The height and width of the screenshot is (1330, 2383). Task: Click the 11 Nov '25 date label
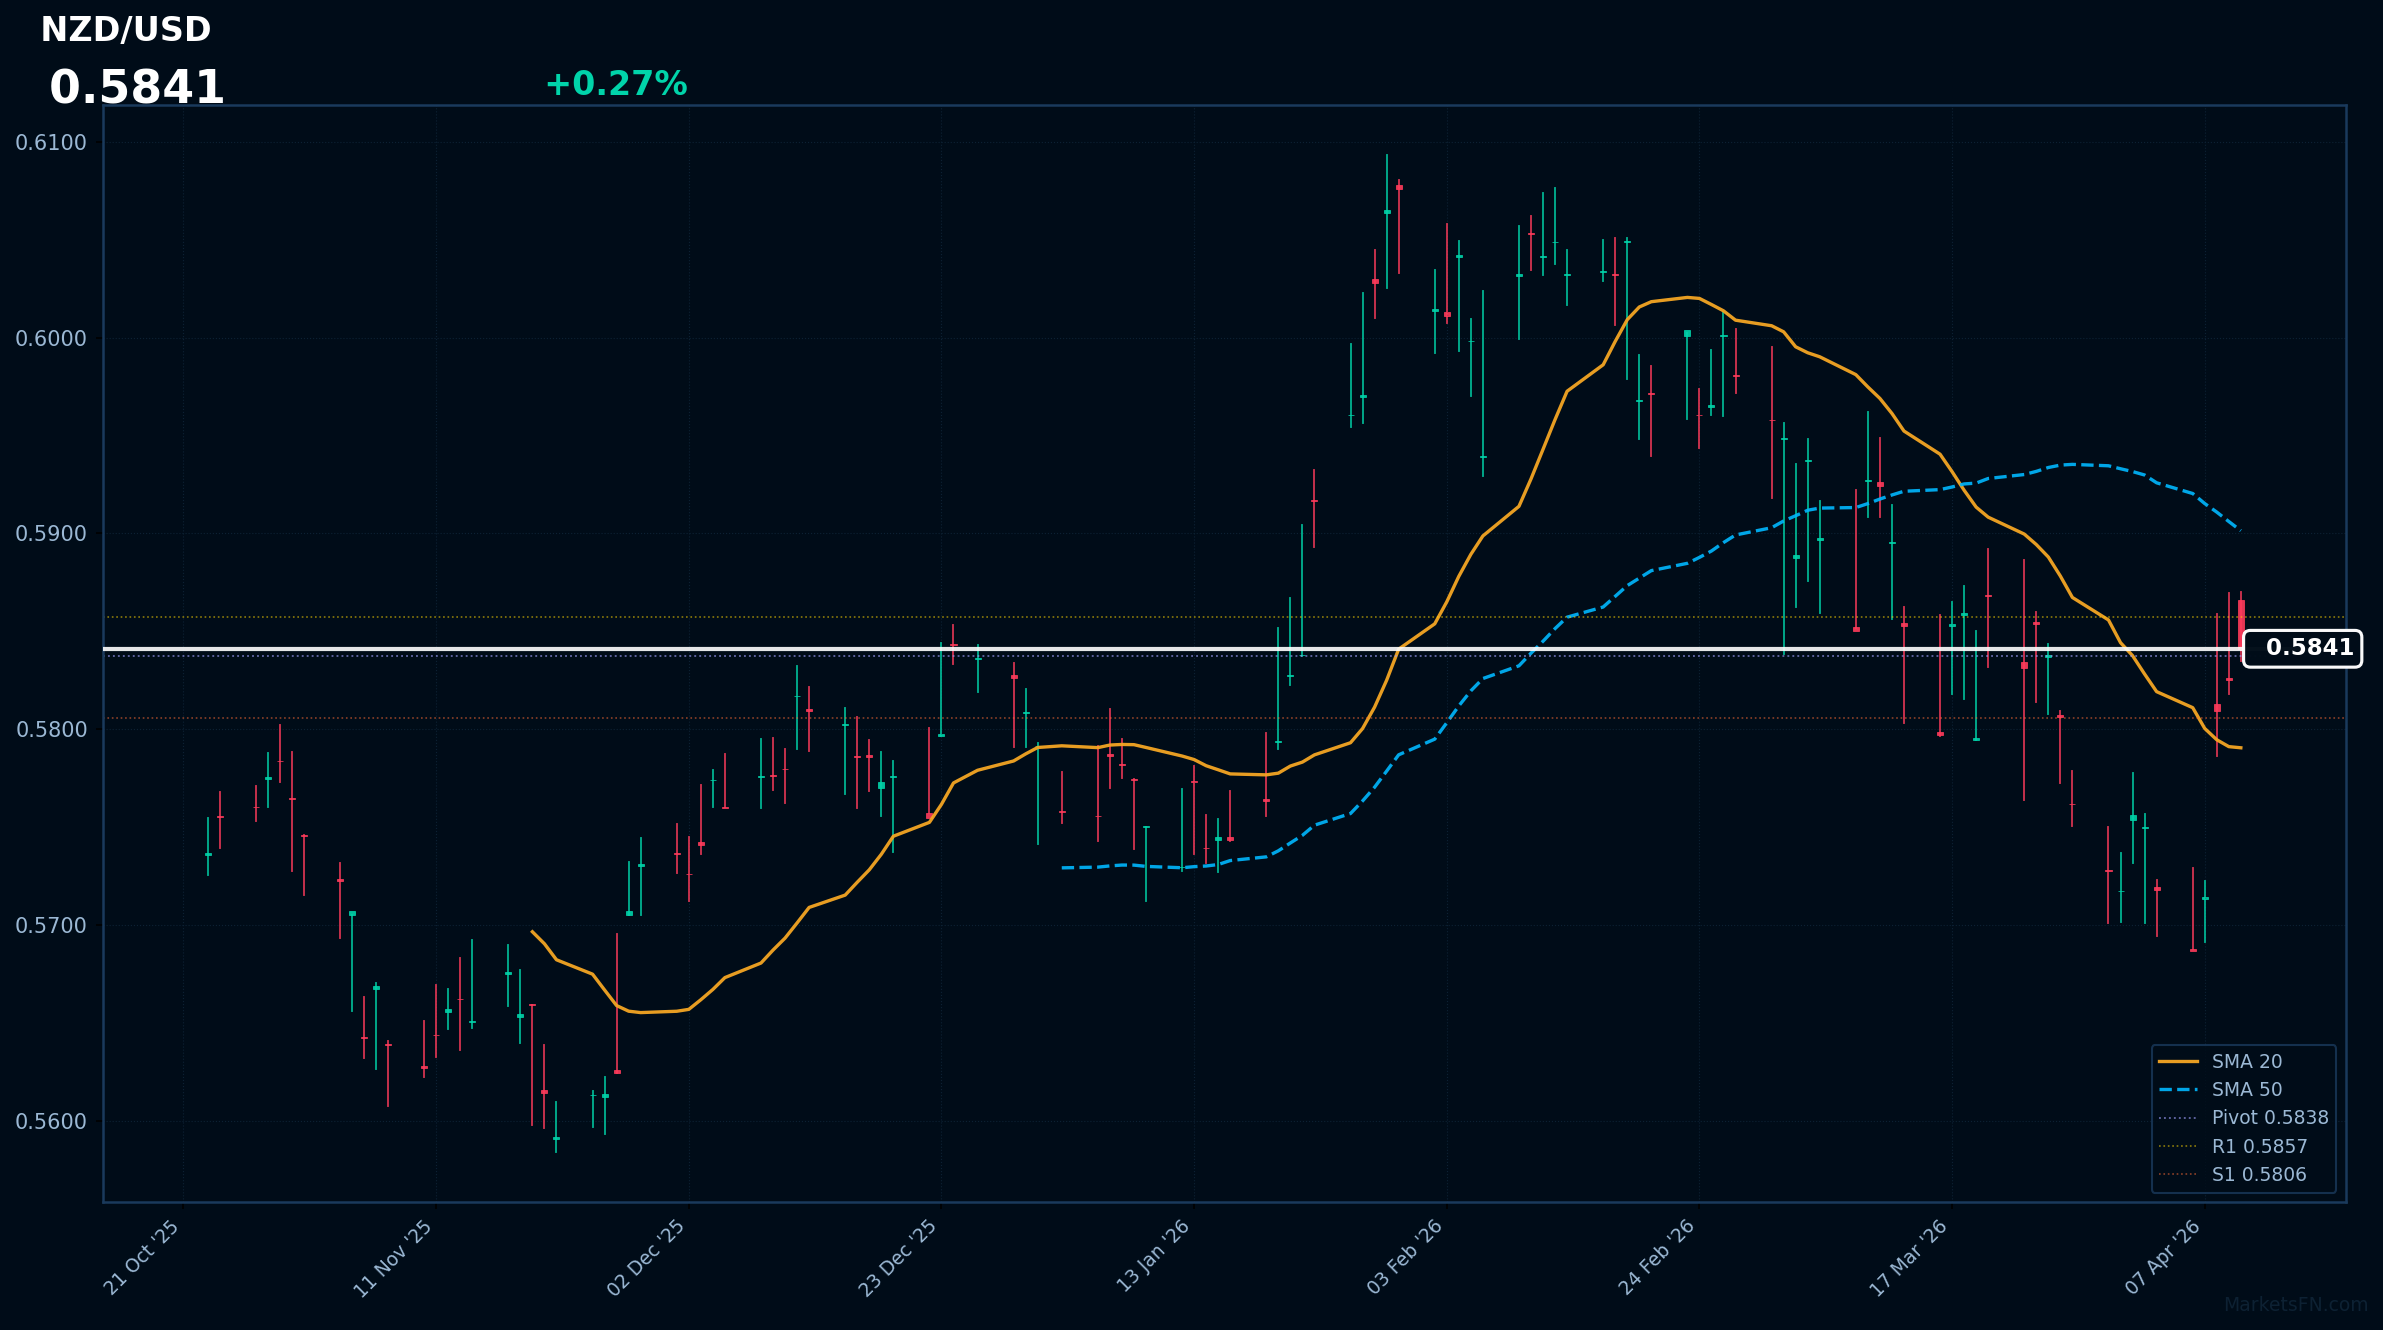393,1258
